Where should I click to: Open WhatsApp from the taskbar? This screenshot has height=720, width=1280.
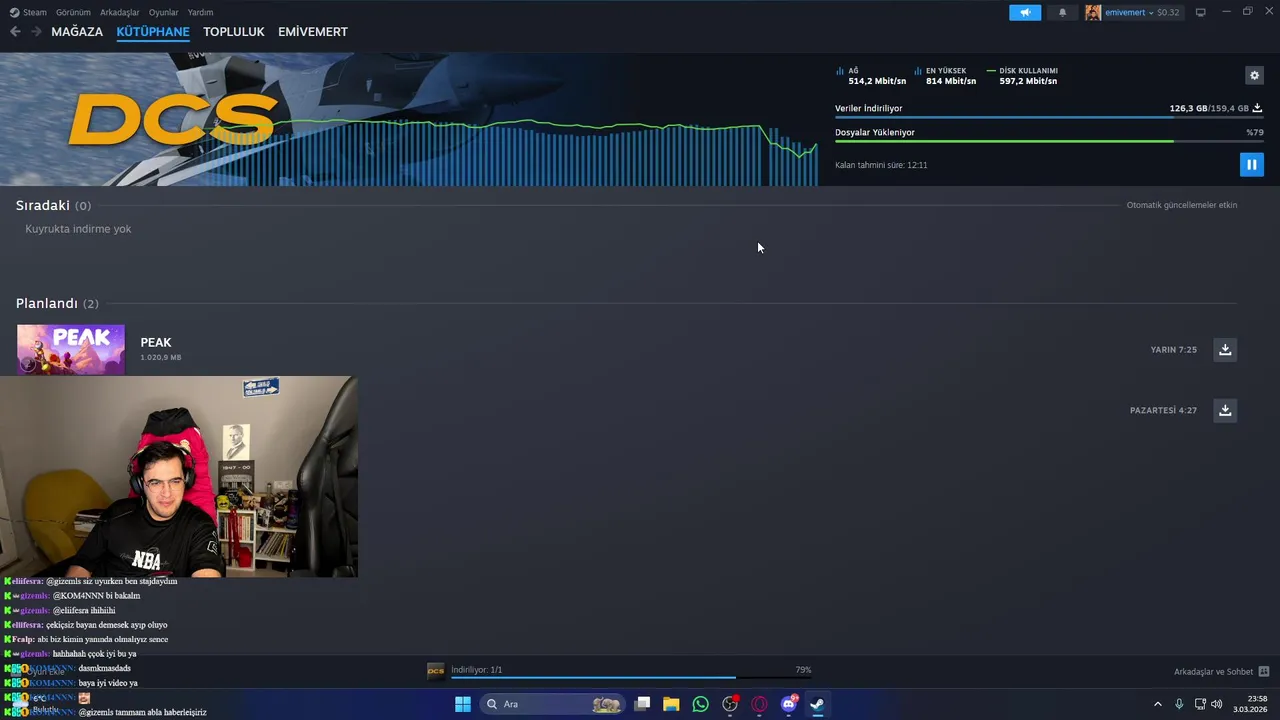coord(700,704)
